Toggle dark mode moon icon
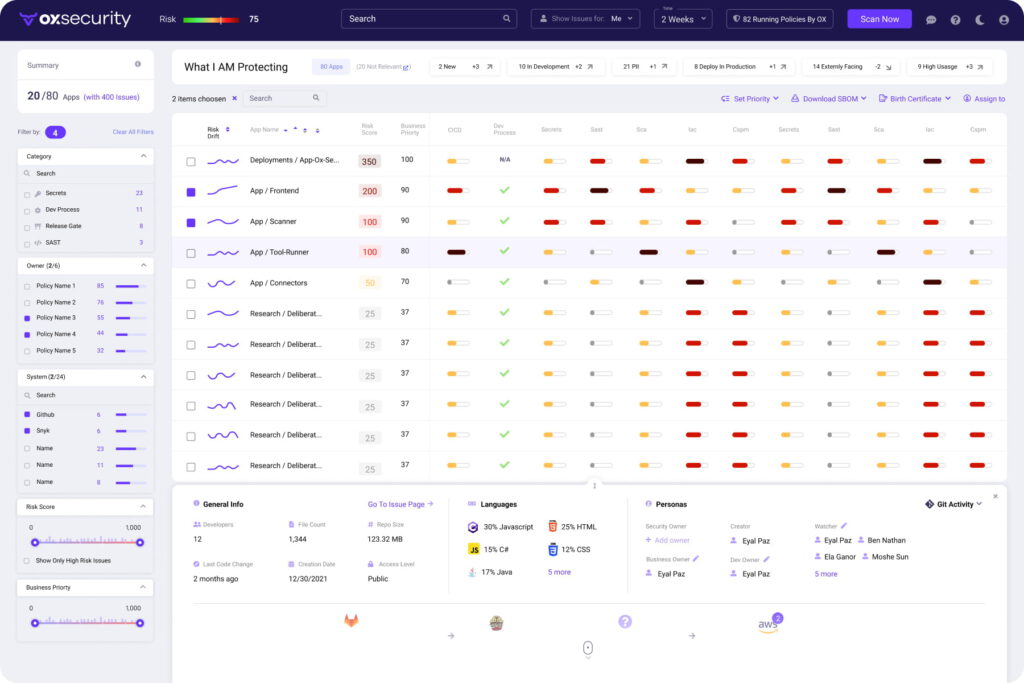Viewport: 1024px width, 683px height. click(x=979, y=19)
